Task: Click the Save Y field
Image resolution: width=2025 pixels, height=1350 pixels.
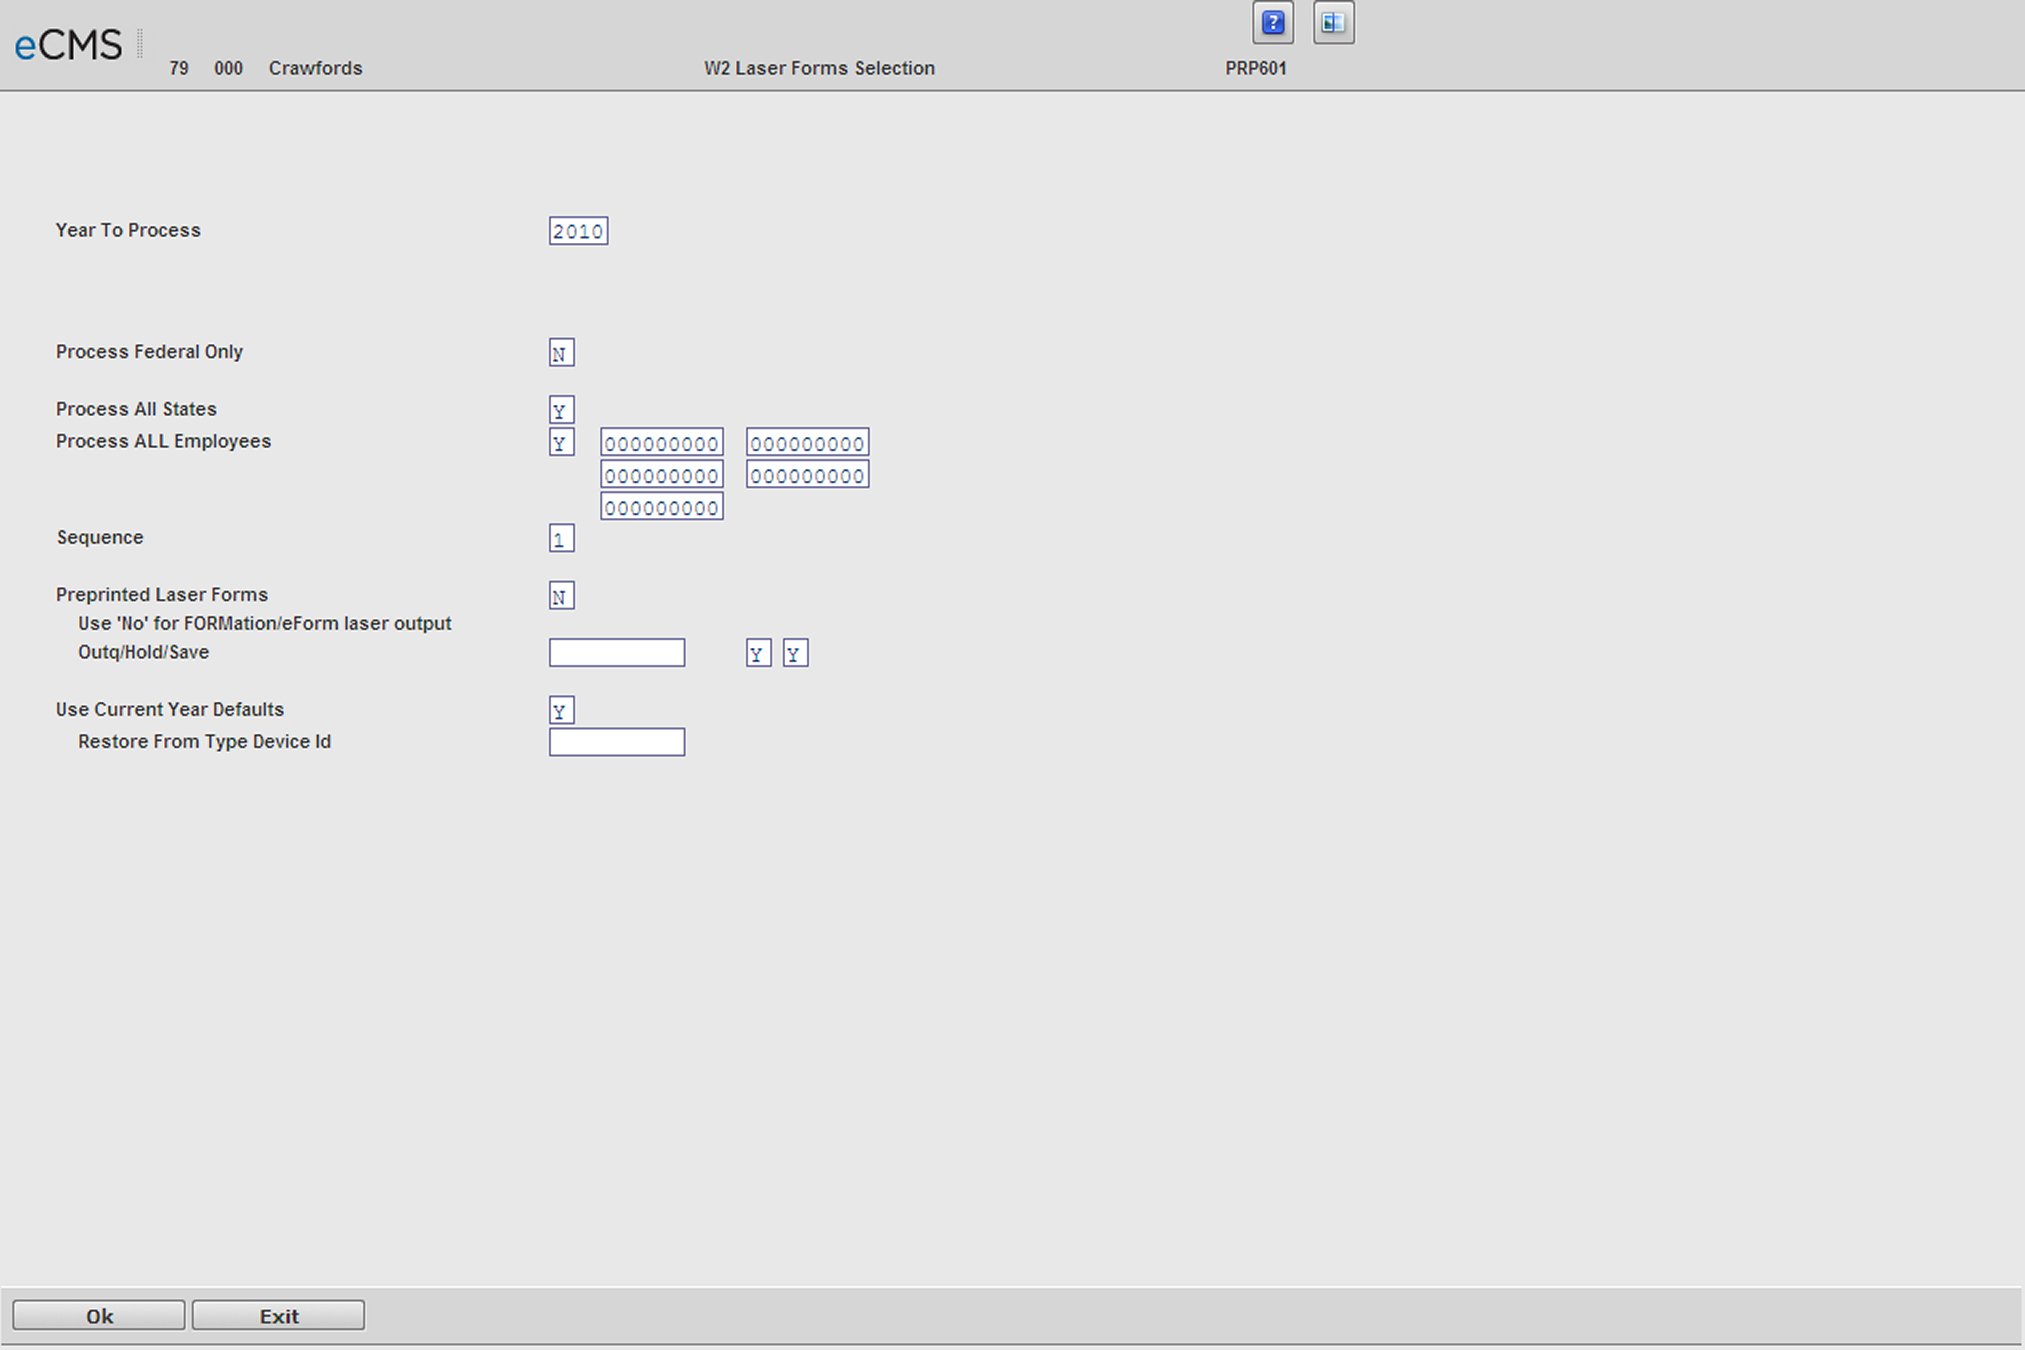Action: 795,654
